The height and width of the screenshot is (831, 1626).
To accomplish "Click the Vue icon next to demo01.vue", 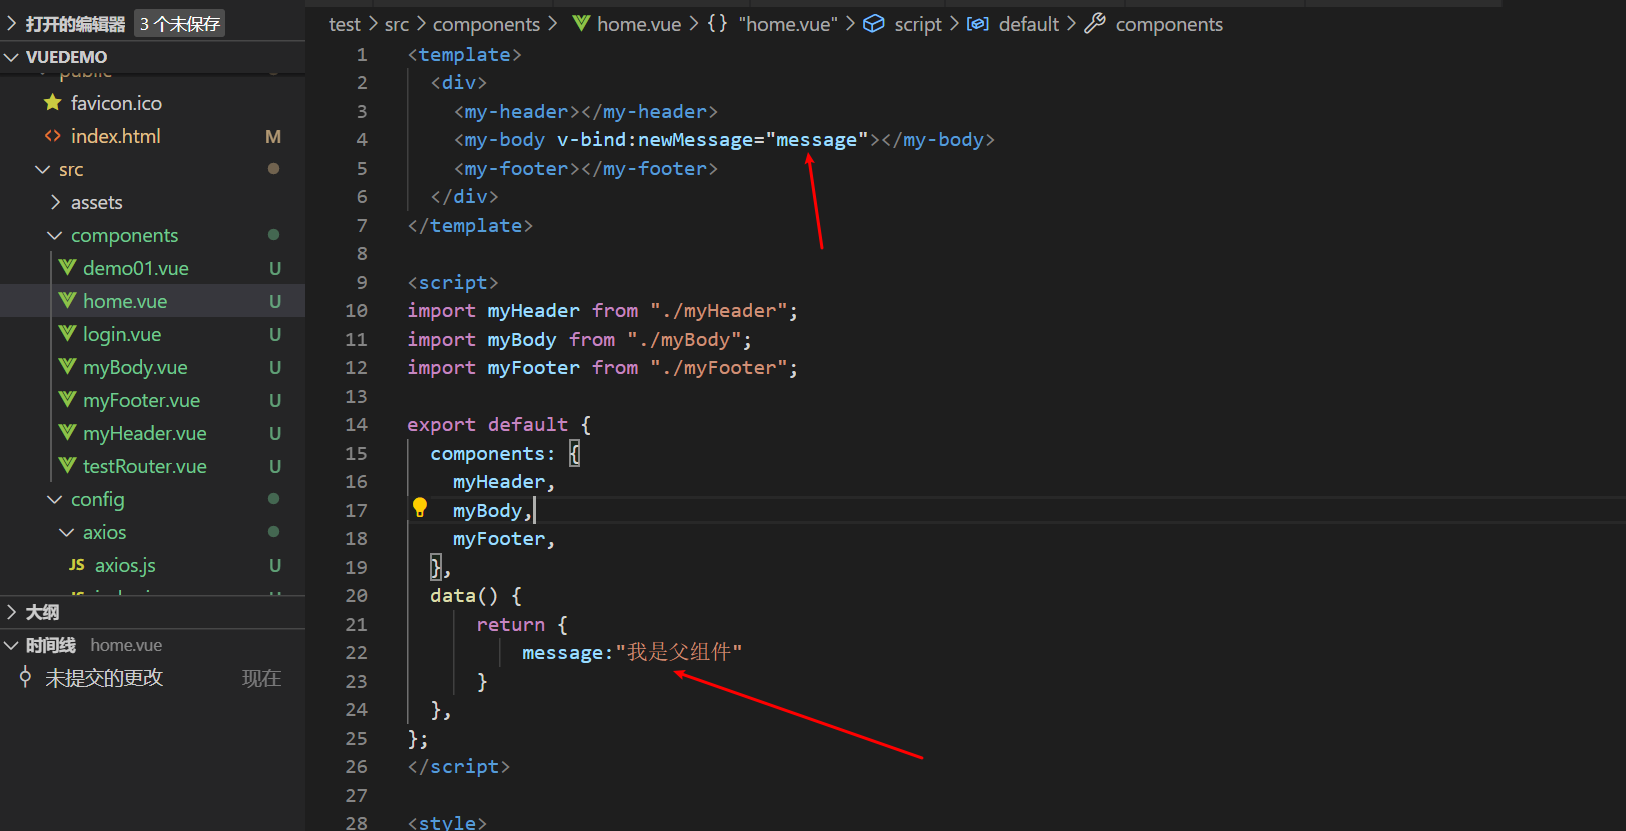I will point(67,267).
